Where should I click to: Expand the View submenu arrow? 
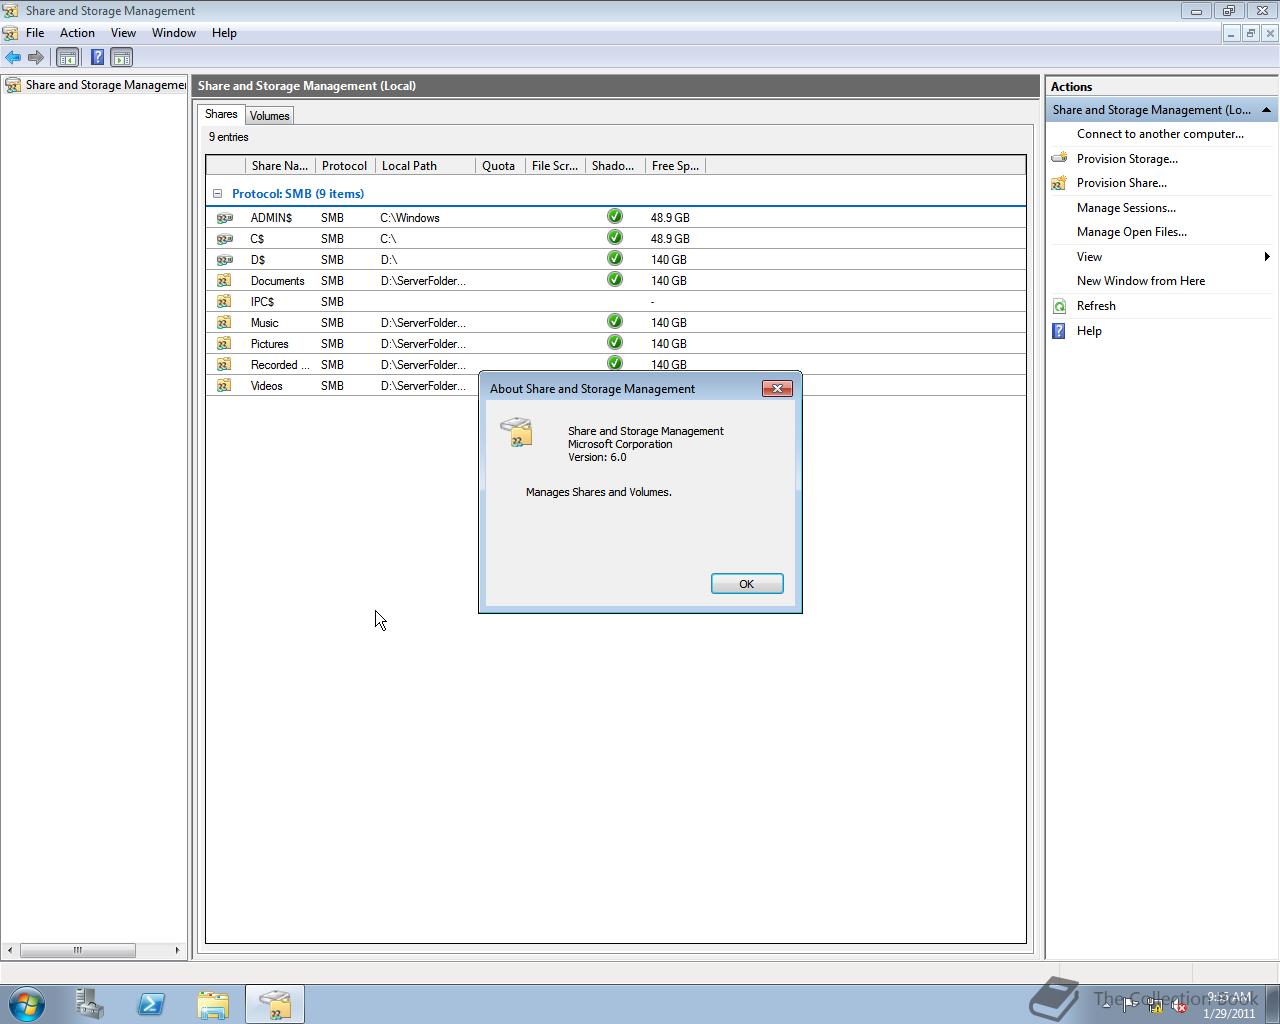(1267, 257)
